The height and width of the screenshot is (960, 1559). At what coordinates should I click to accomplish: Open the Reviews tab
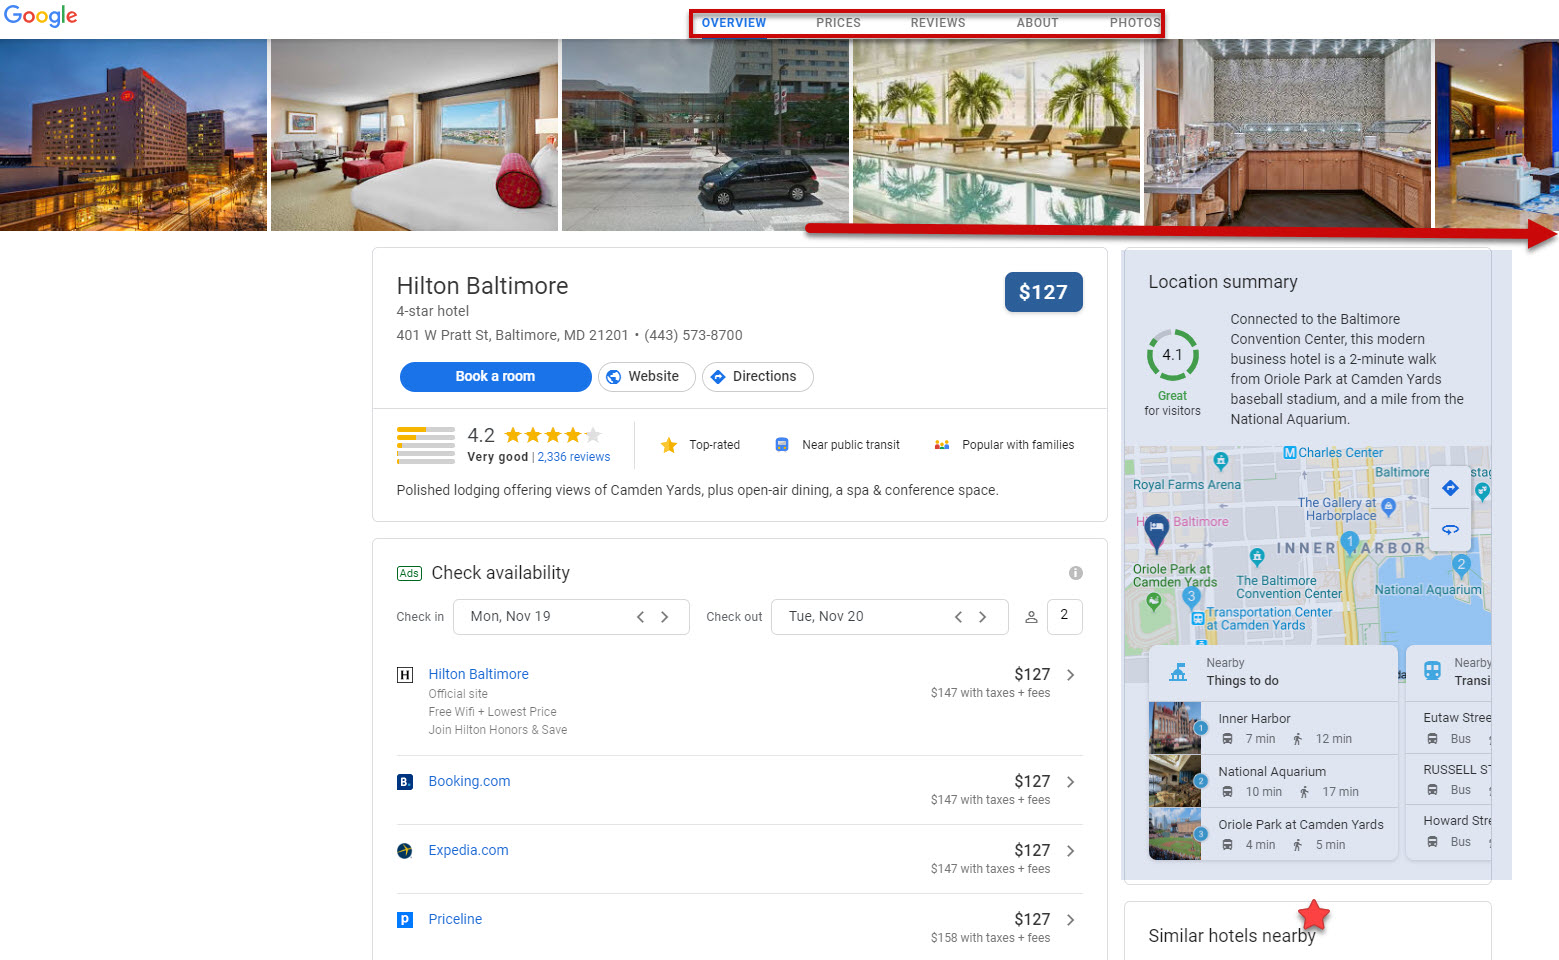[938, 23]
